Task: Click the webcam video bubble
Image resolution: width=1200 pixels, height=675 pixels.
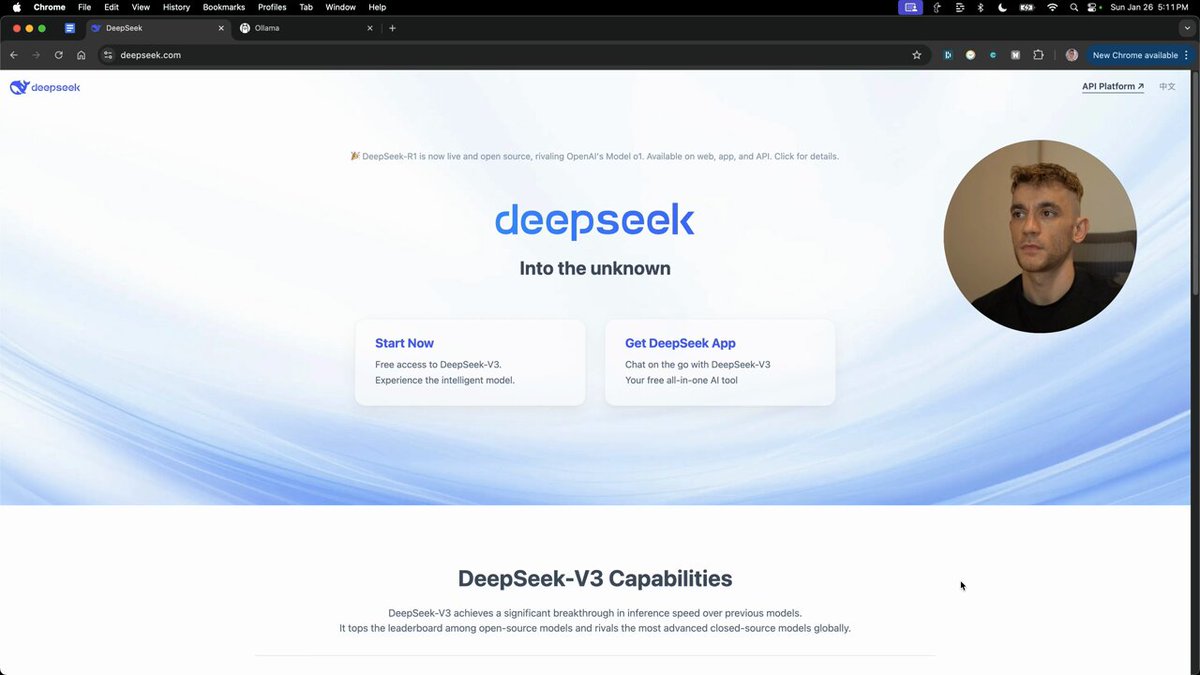Action: click(x=1040, y=237)
